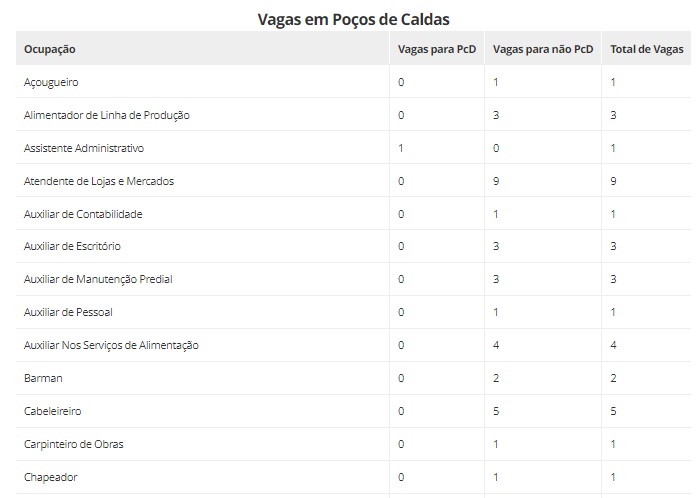Click total vacancies value for Atendente de Lojas
697x498 pixels.
[614, 181]
